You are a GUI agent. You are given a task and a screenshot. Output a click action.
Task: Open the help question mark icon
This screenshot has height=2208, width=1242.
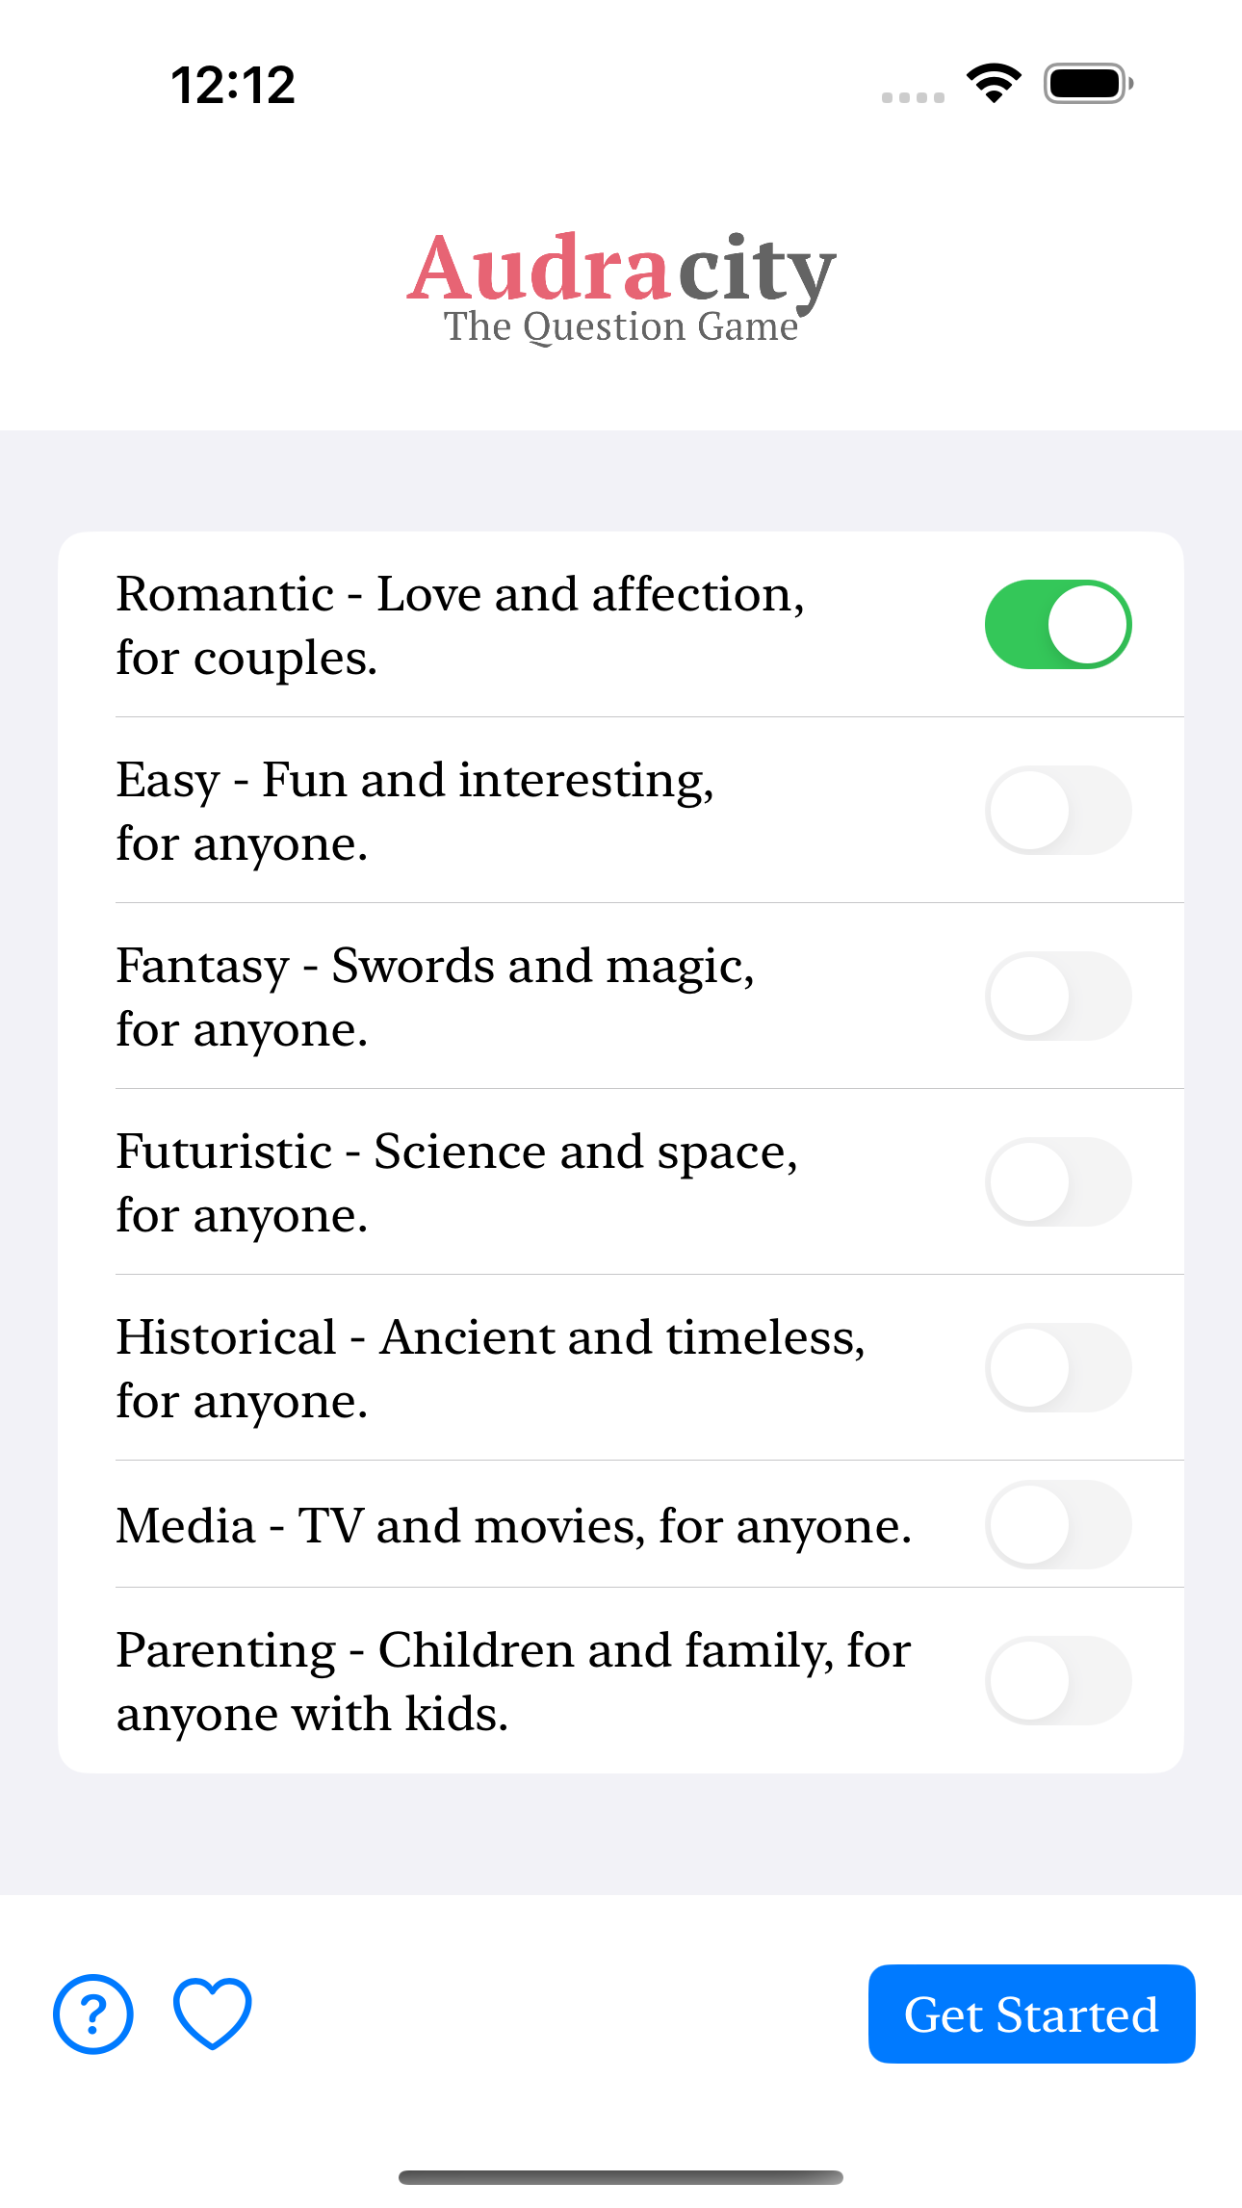coord(93,2014)
